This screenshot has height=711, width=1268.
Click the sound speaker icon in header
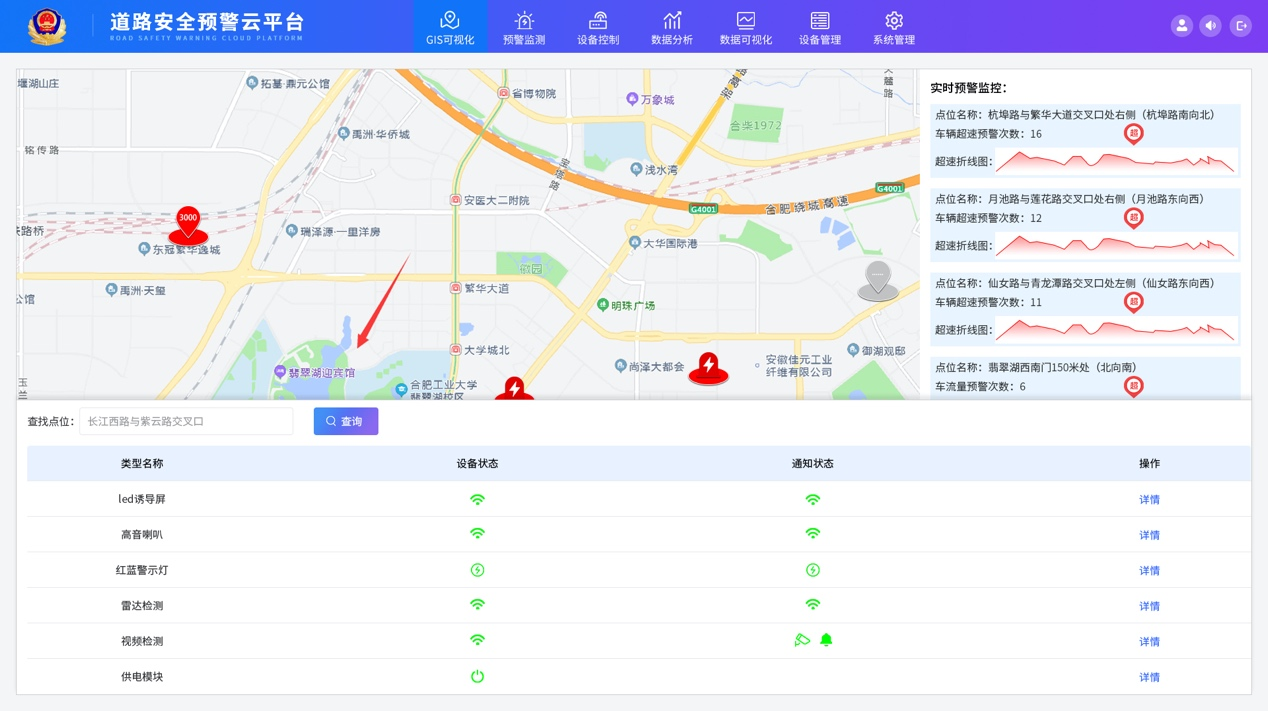point(1210,26)
